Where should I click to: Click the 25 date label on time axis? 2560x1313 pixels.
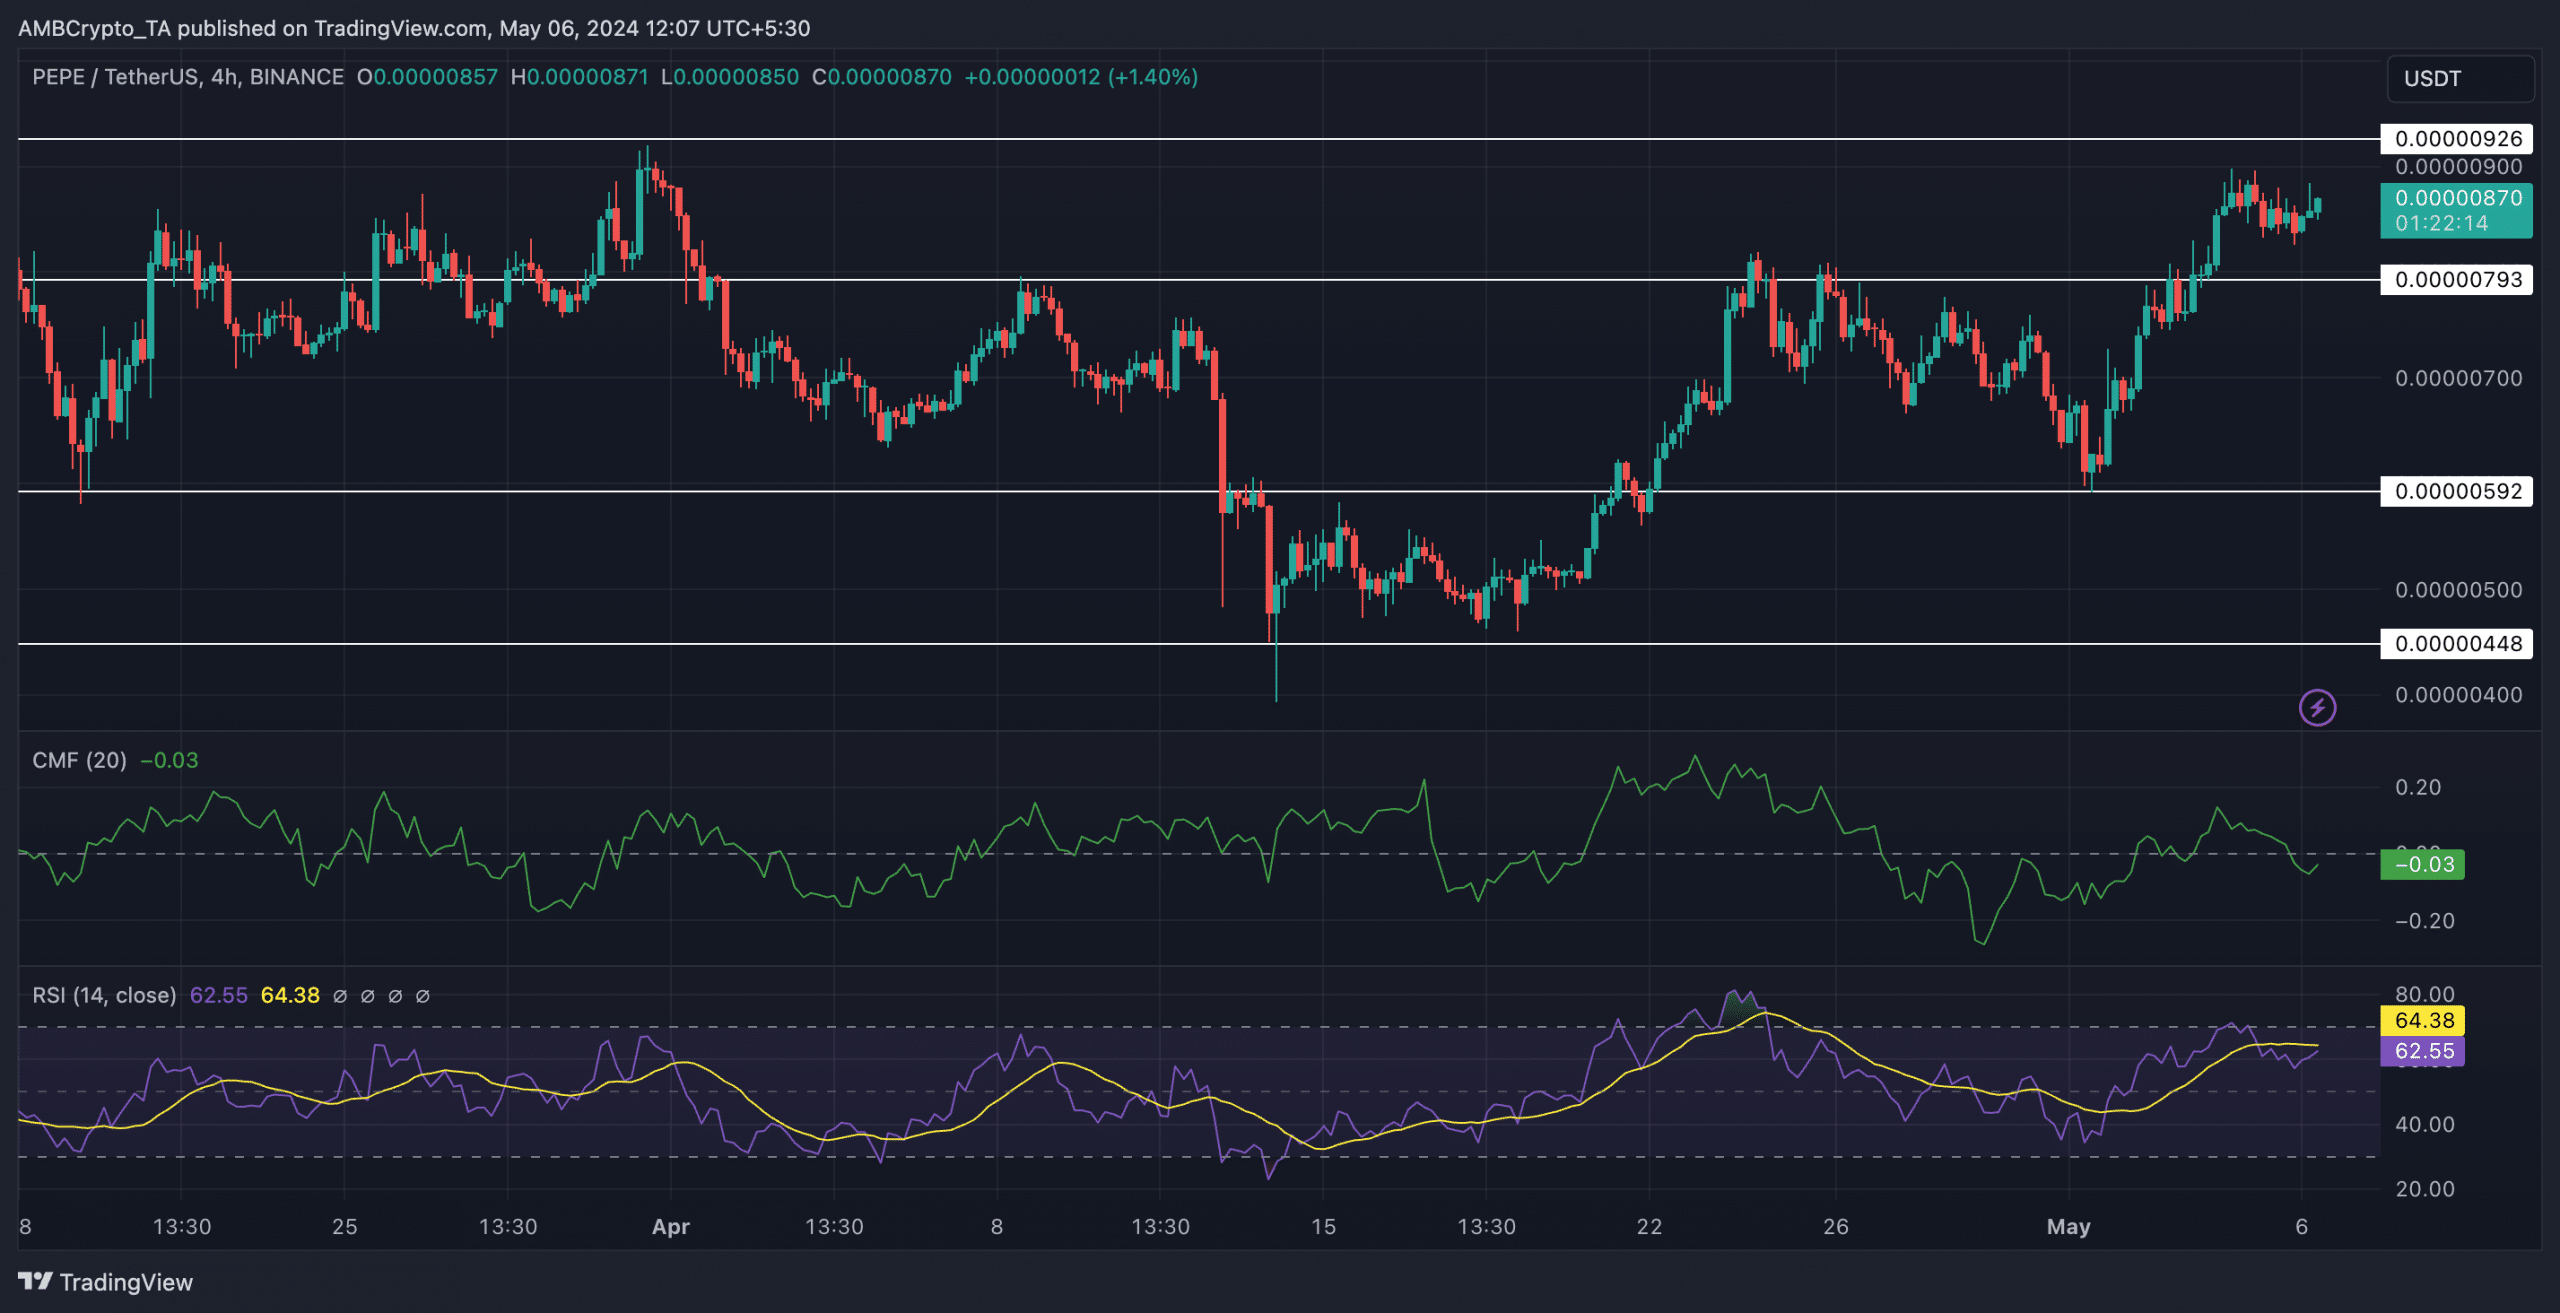[x=344, y=1227]
